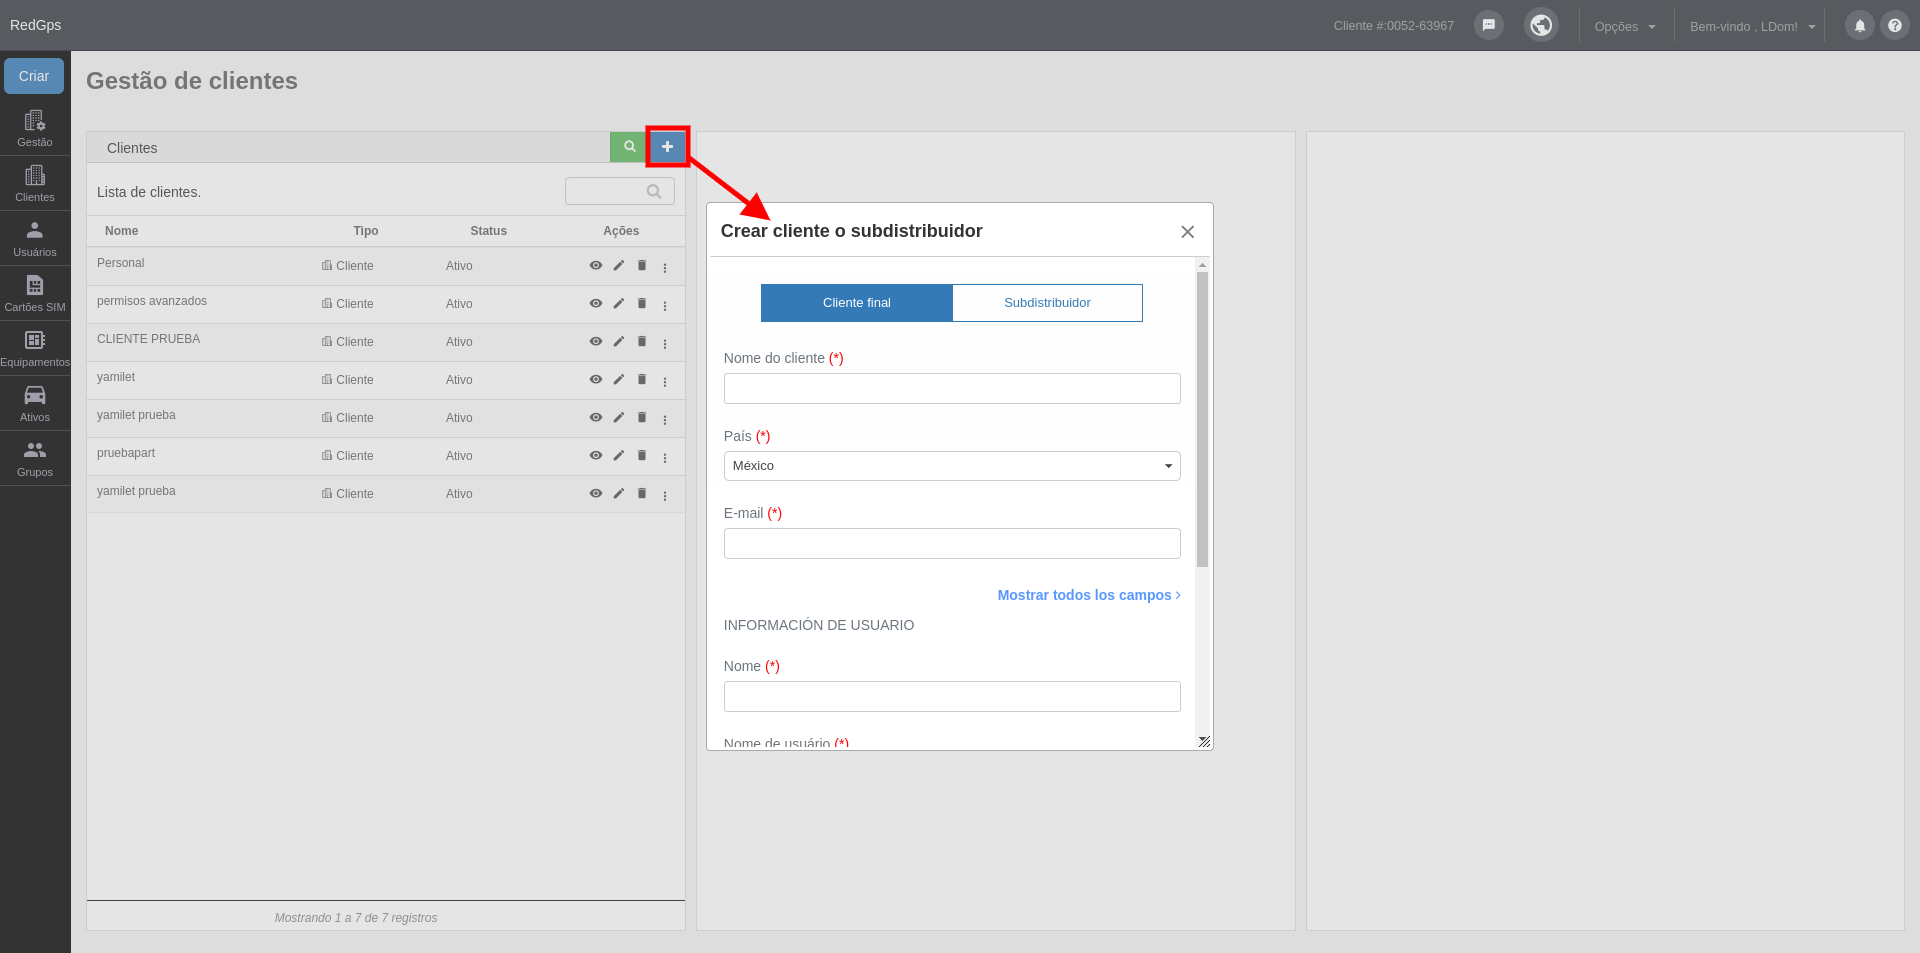Image resolution: width=1920 pixels, height=953 pixels.
Task: Select Cliente final option
Action: point(857,303)
